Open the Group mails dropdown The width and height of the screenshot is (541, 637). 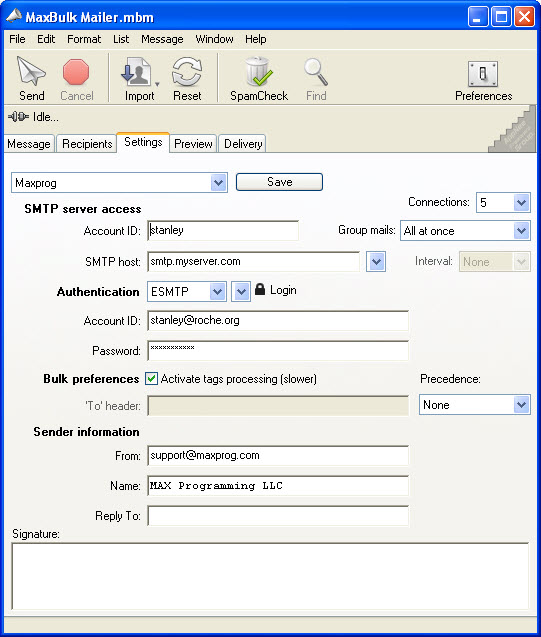click(x=522, y=231)
